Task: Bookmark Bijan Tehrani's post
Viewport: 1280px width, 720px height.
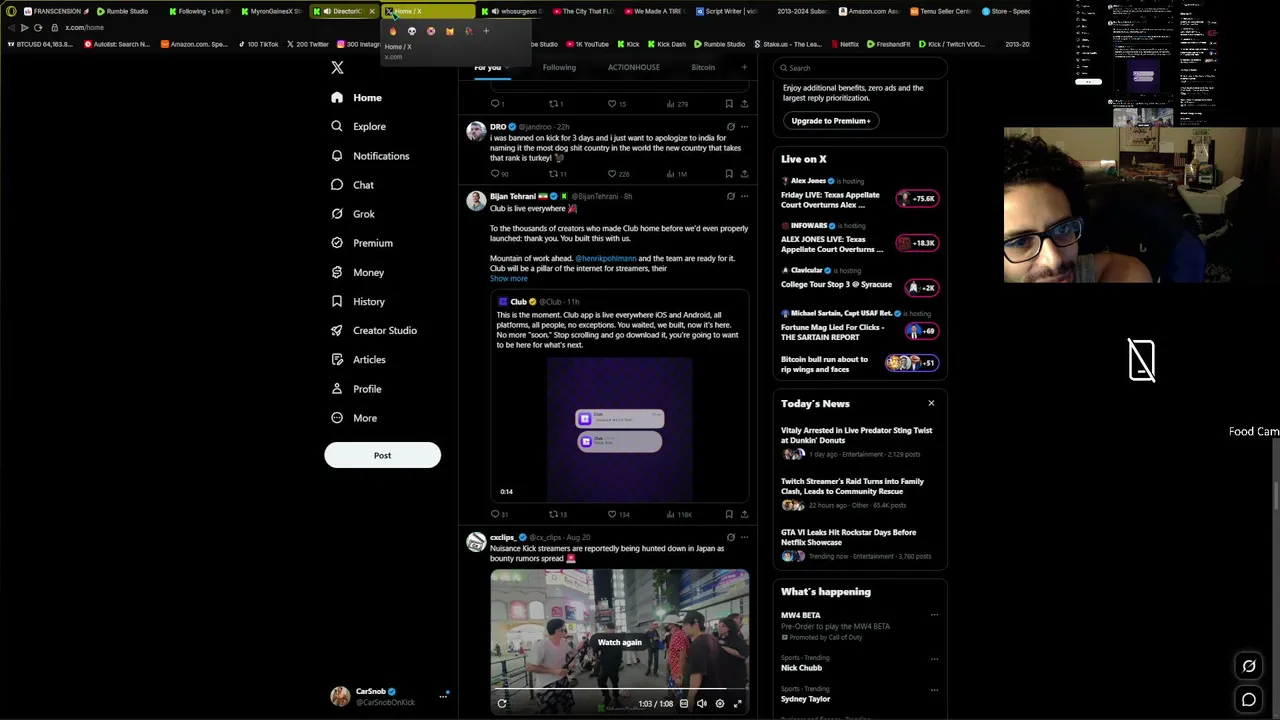Action: (729, 514)
